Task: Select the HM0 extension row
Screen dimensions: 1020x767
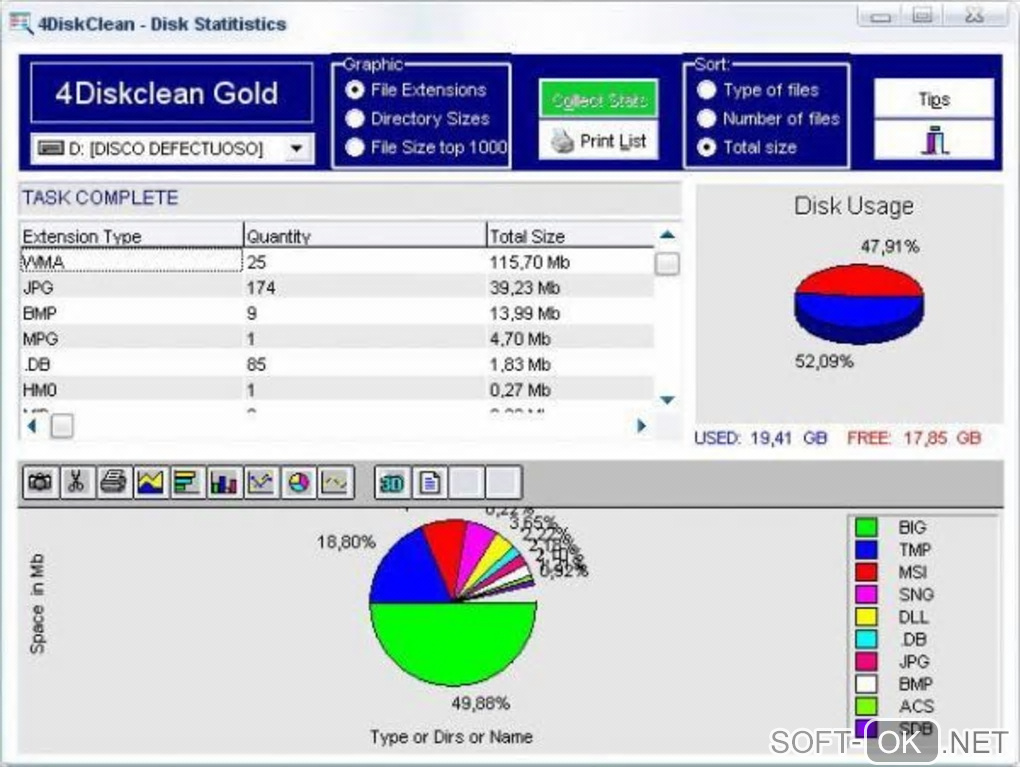Action: coord(337,389)
